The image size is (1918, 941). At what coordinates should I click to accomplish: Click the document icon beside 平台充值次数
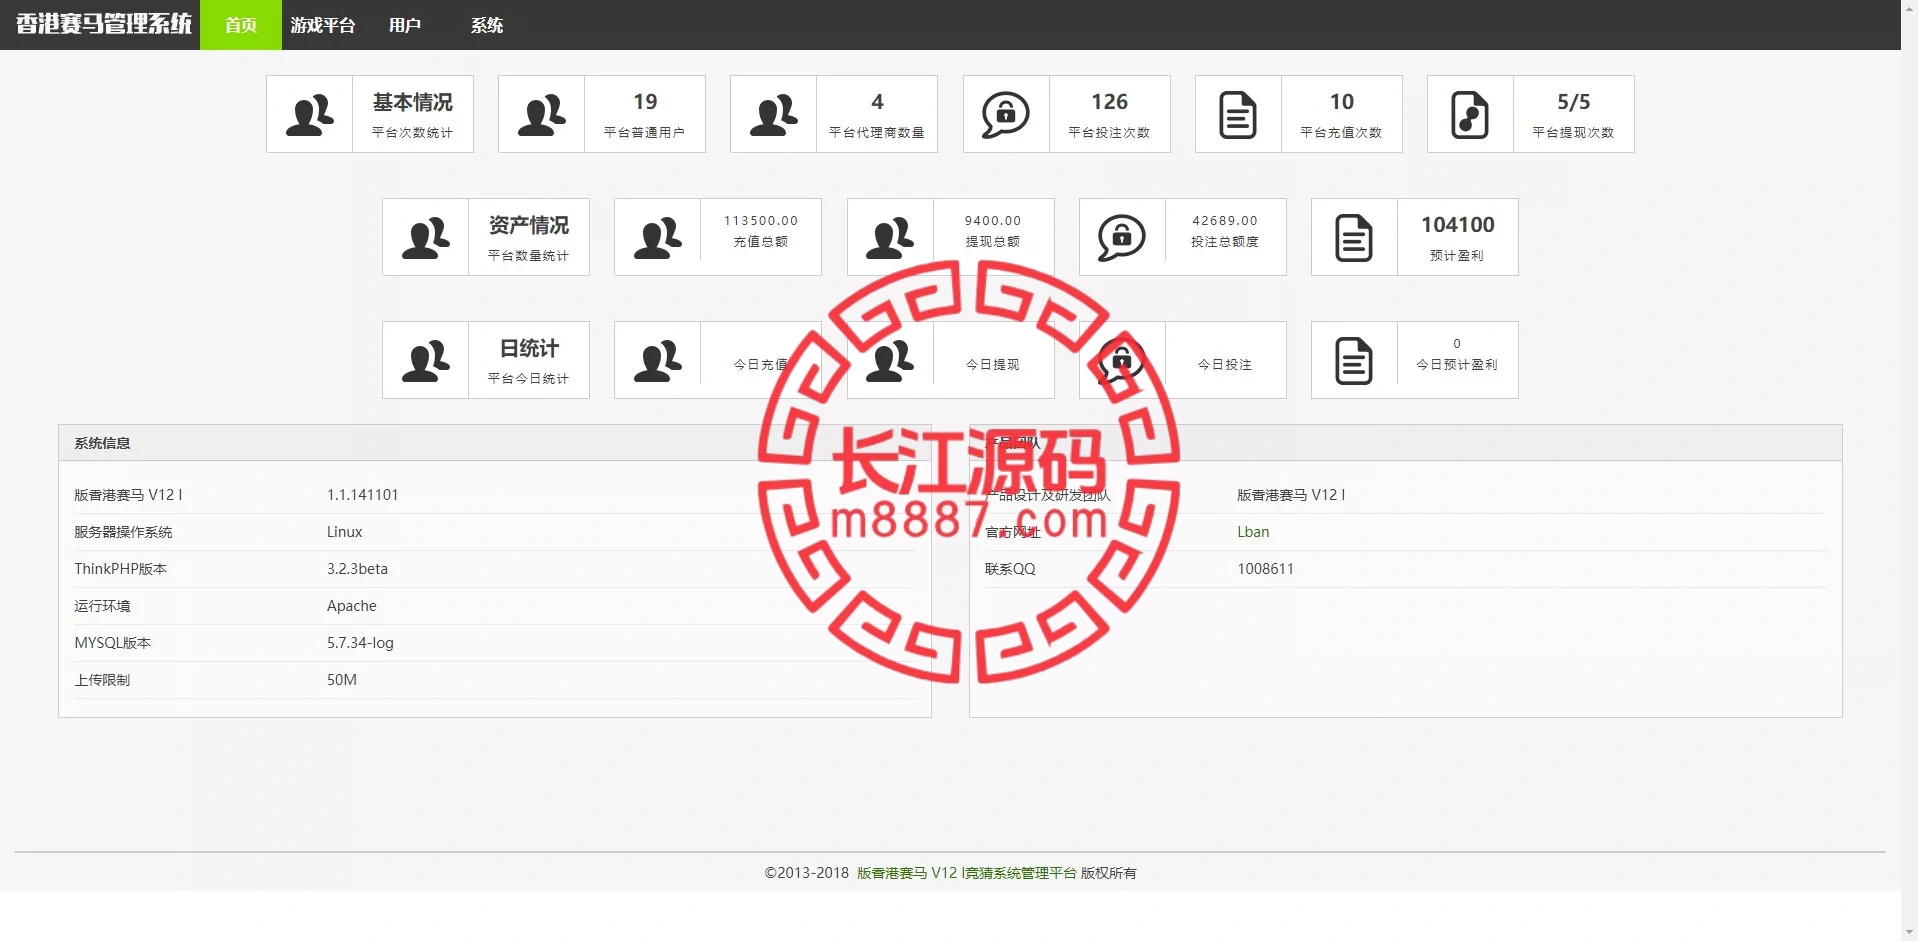point(1238,115)
